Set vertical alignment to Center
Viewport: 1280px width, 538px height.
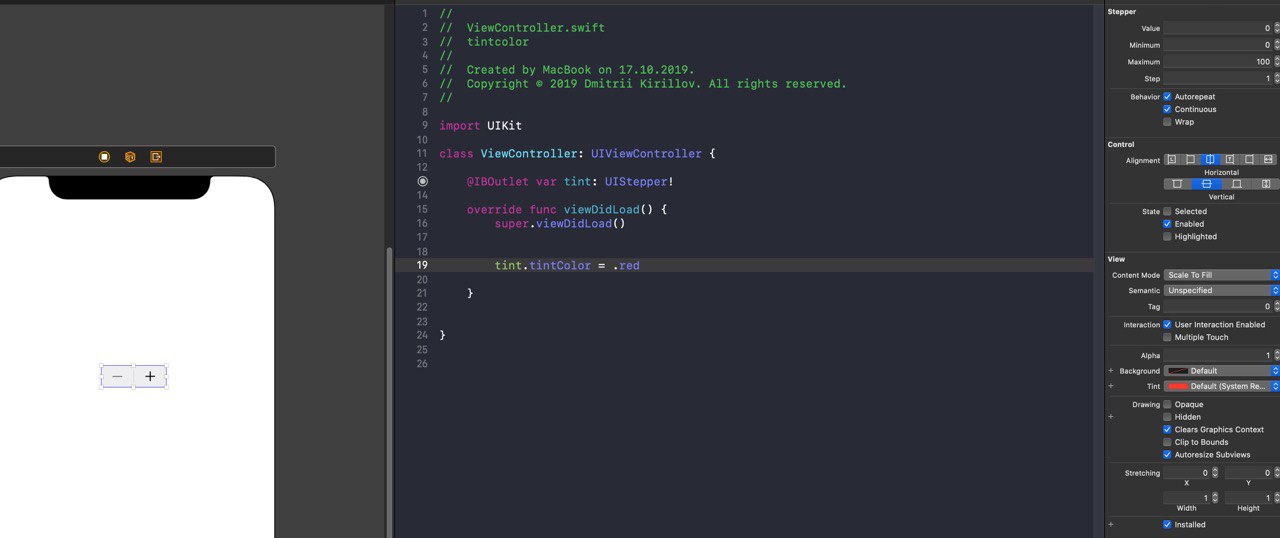(1207, 184)
